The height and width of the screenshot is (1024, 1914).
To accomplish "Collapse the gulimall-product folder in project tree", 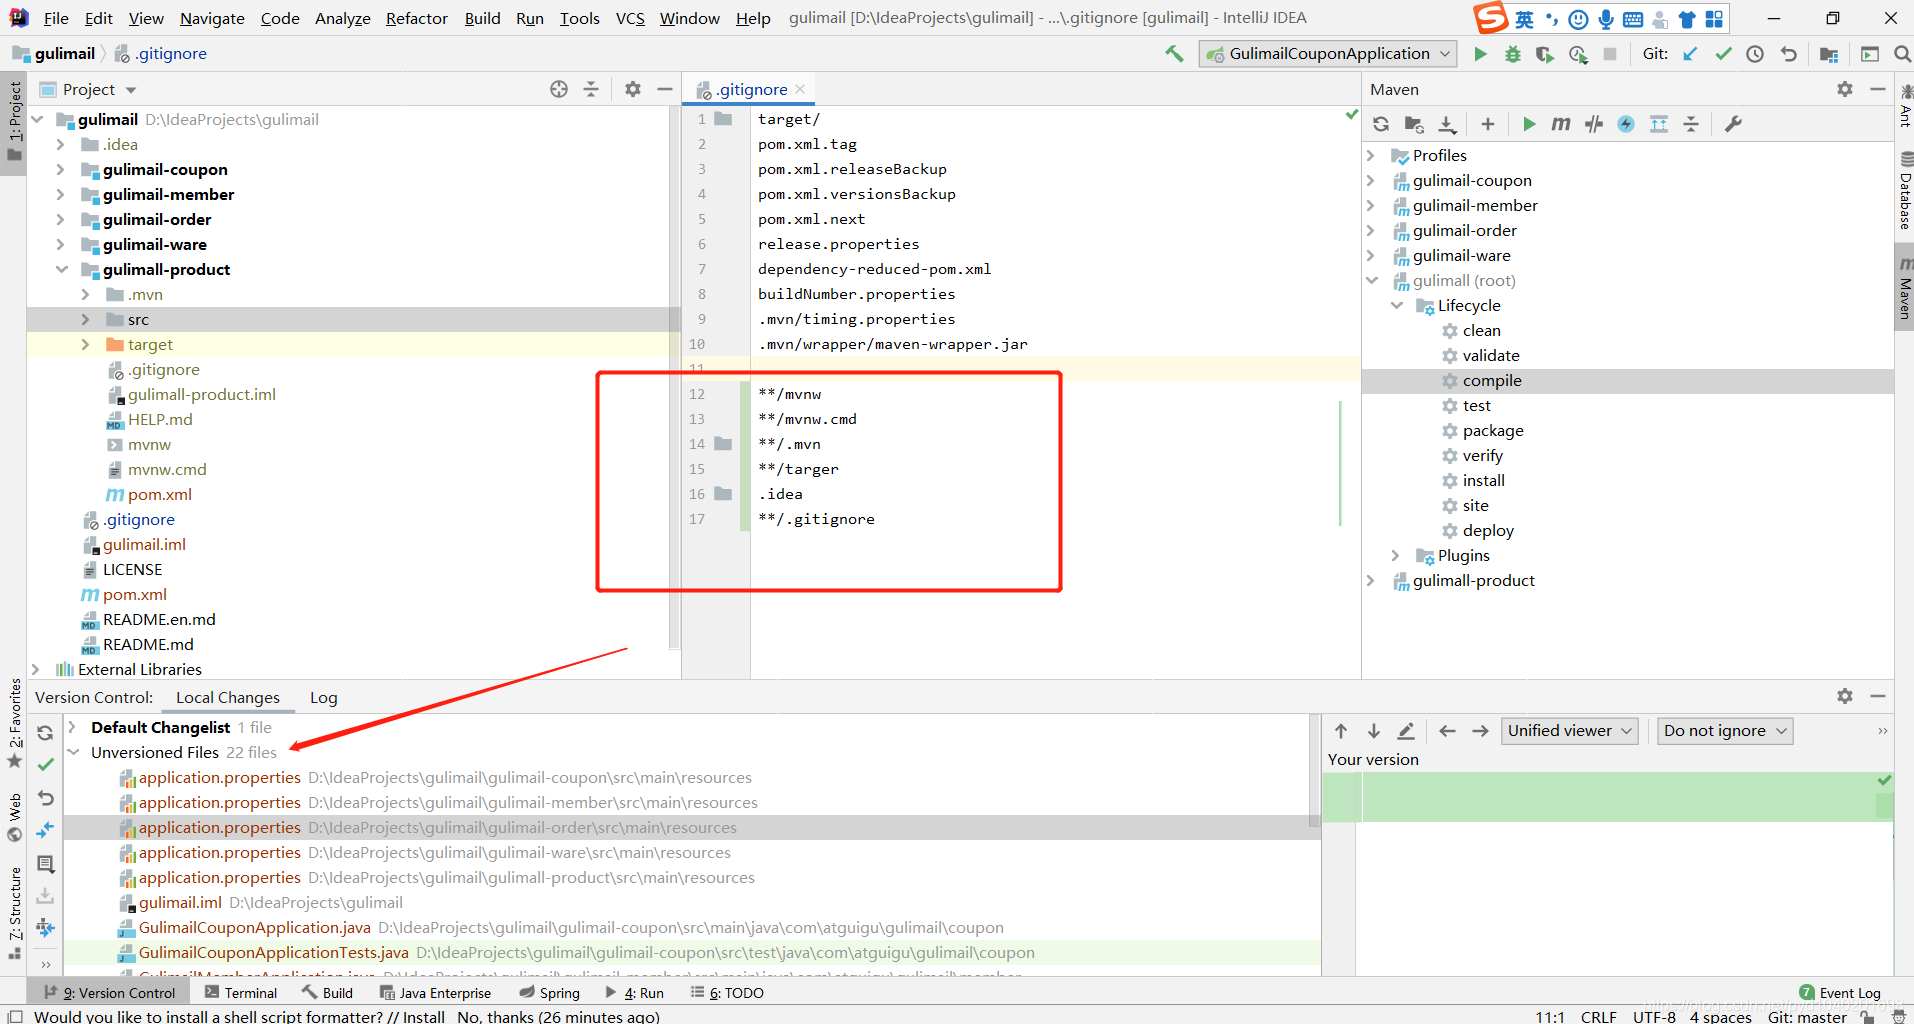I will (x=61, y=270).
